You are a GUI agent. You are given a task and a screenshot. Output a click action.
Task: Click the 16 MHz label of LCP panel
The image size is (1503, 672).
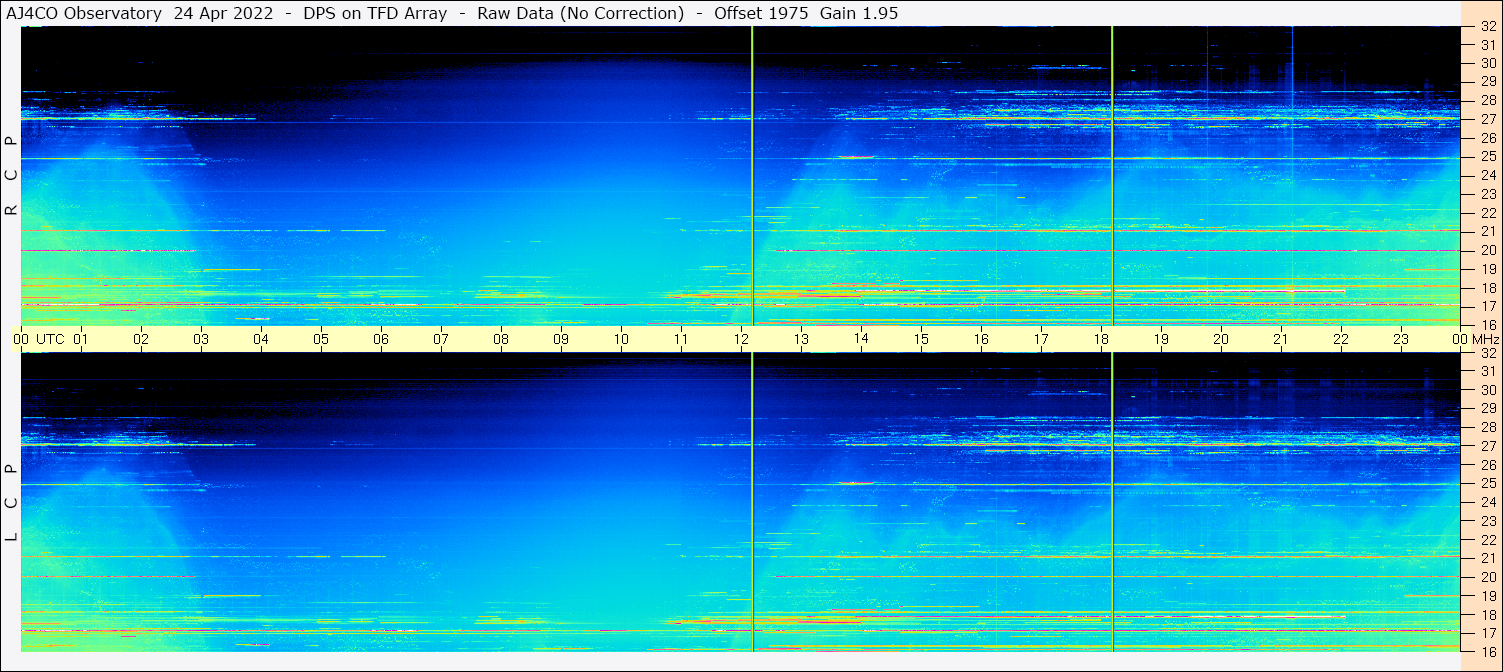(1488, 652)
